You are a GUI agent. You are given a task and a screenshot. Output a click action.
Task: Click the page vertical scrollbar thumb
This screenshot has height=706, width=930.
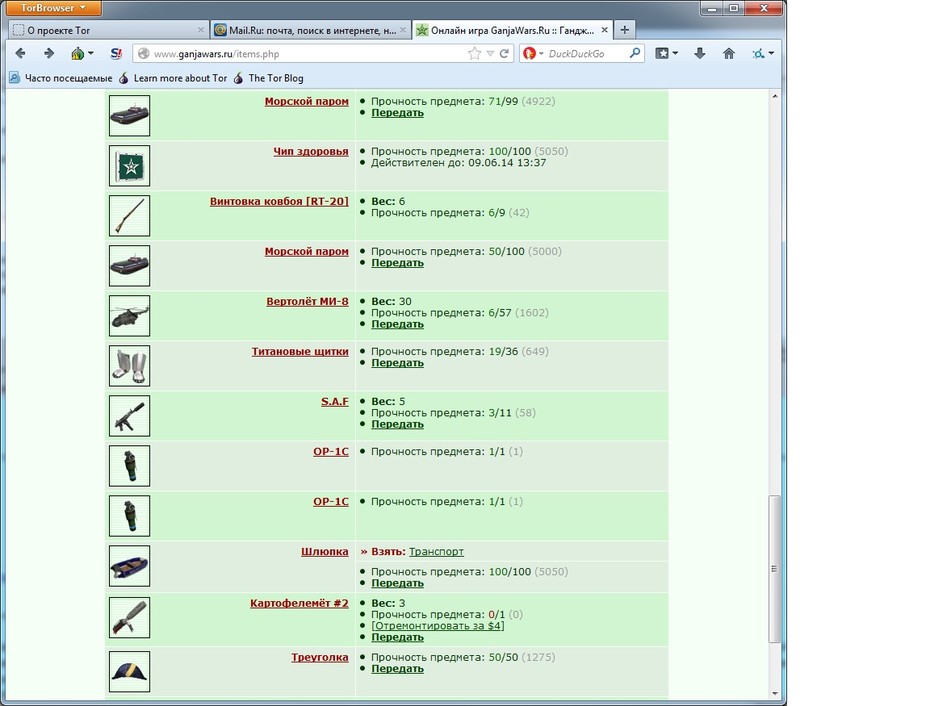pos(774,568)
